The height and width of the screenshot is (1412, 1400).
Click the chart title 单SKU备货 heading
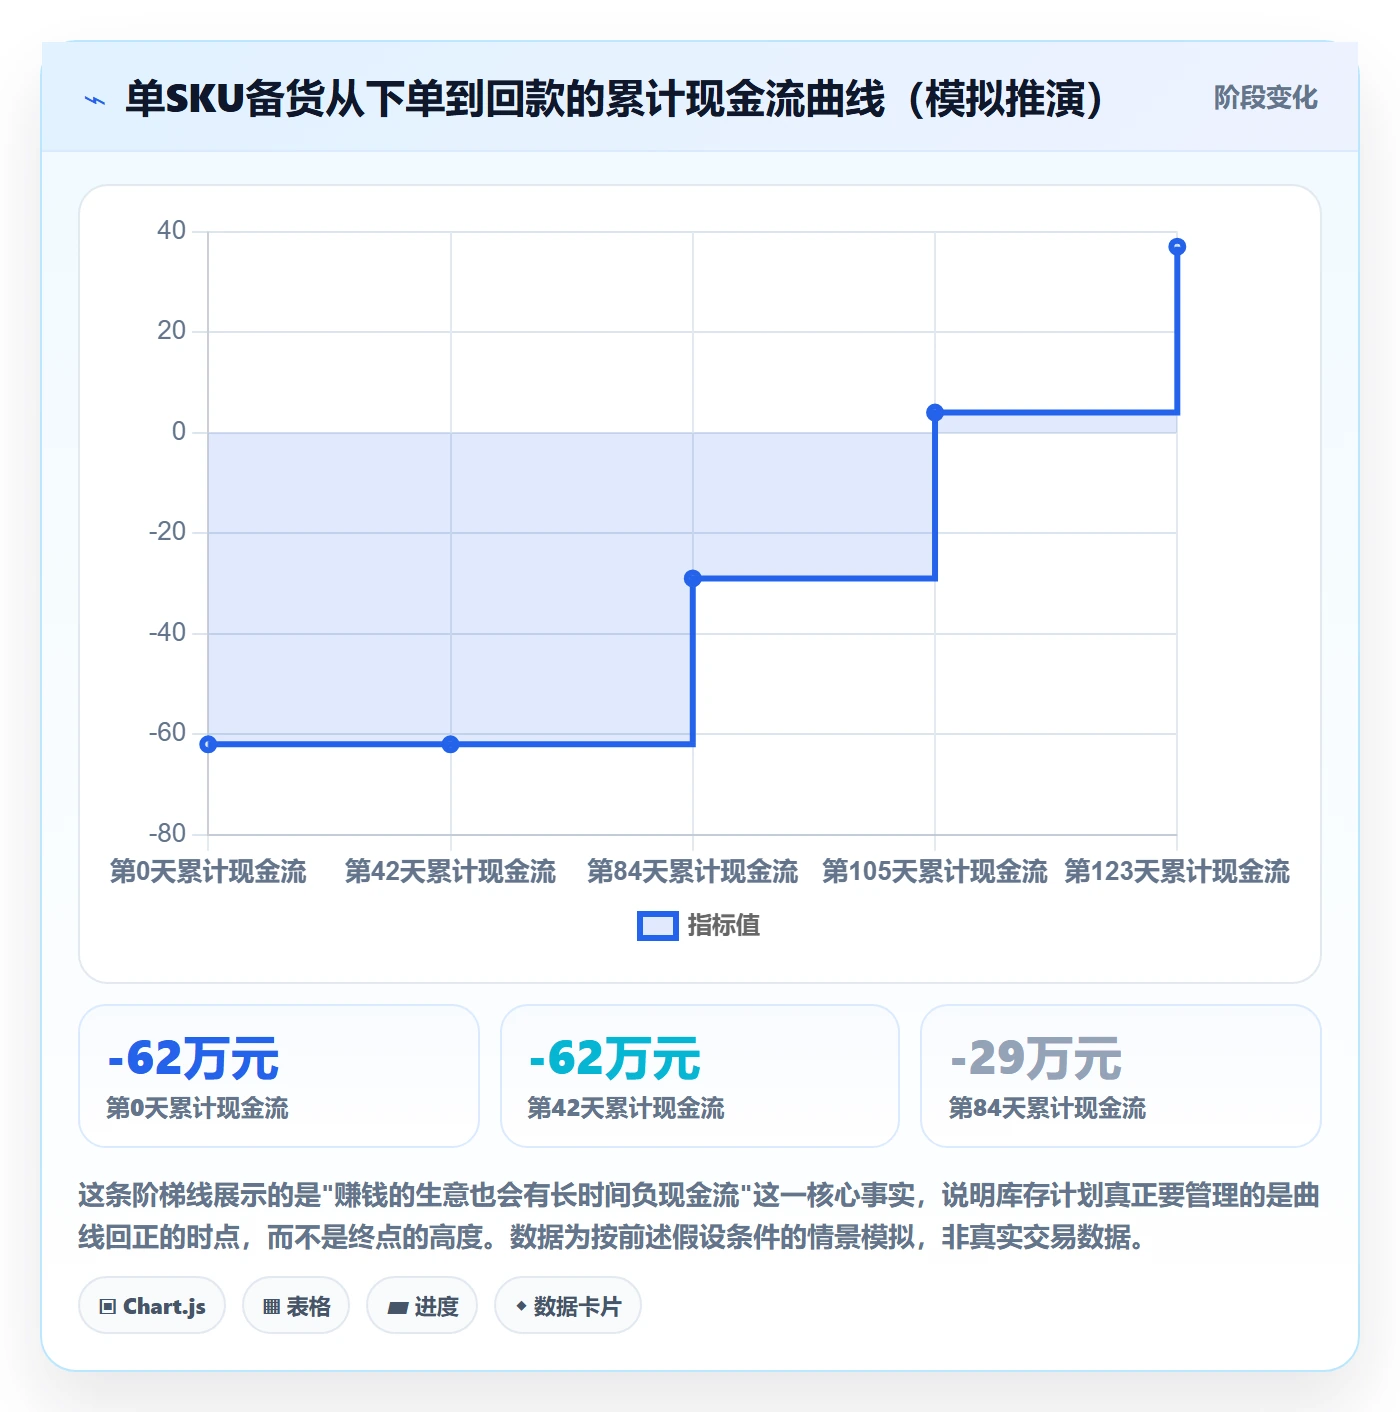[614, 99]
